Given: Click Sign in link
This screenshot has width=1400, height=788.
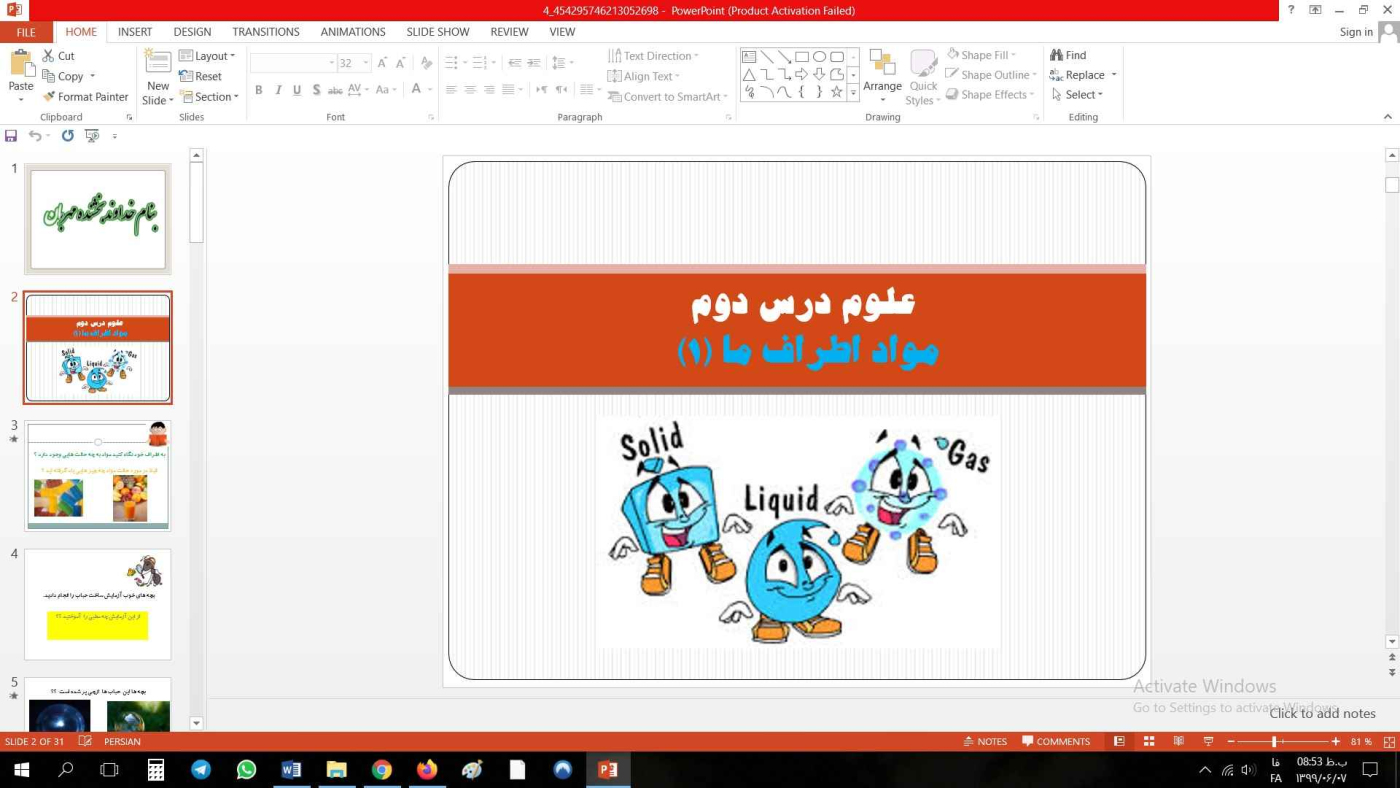Looking at the screenshot, I should (1356, 32).
